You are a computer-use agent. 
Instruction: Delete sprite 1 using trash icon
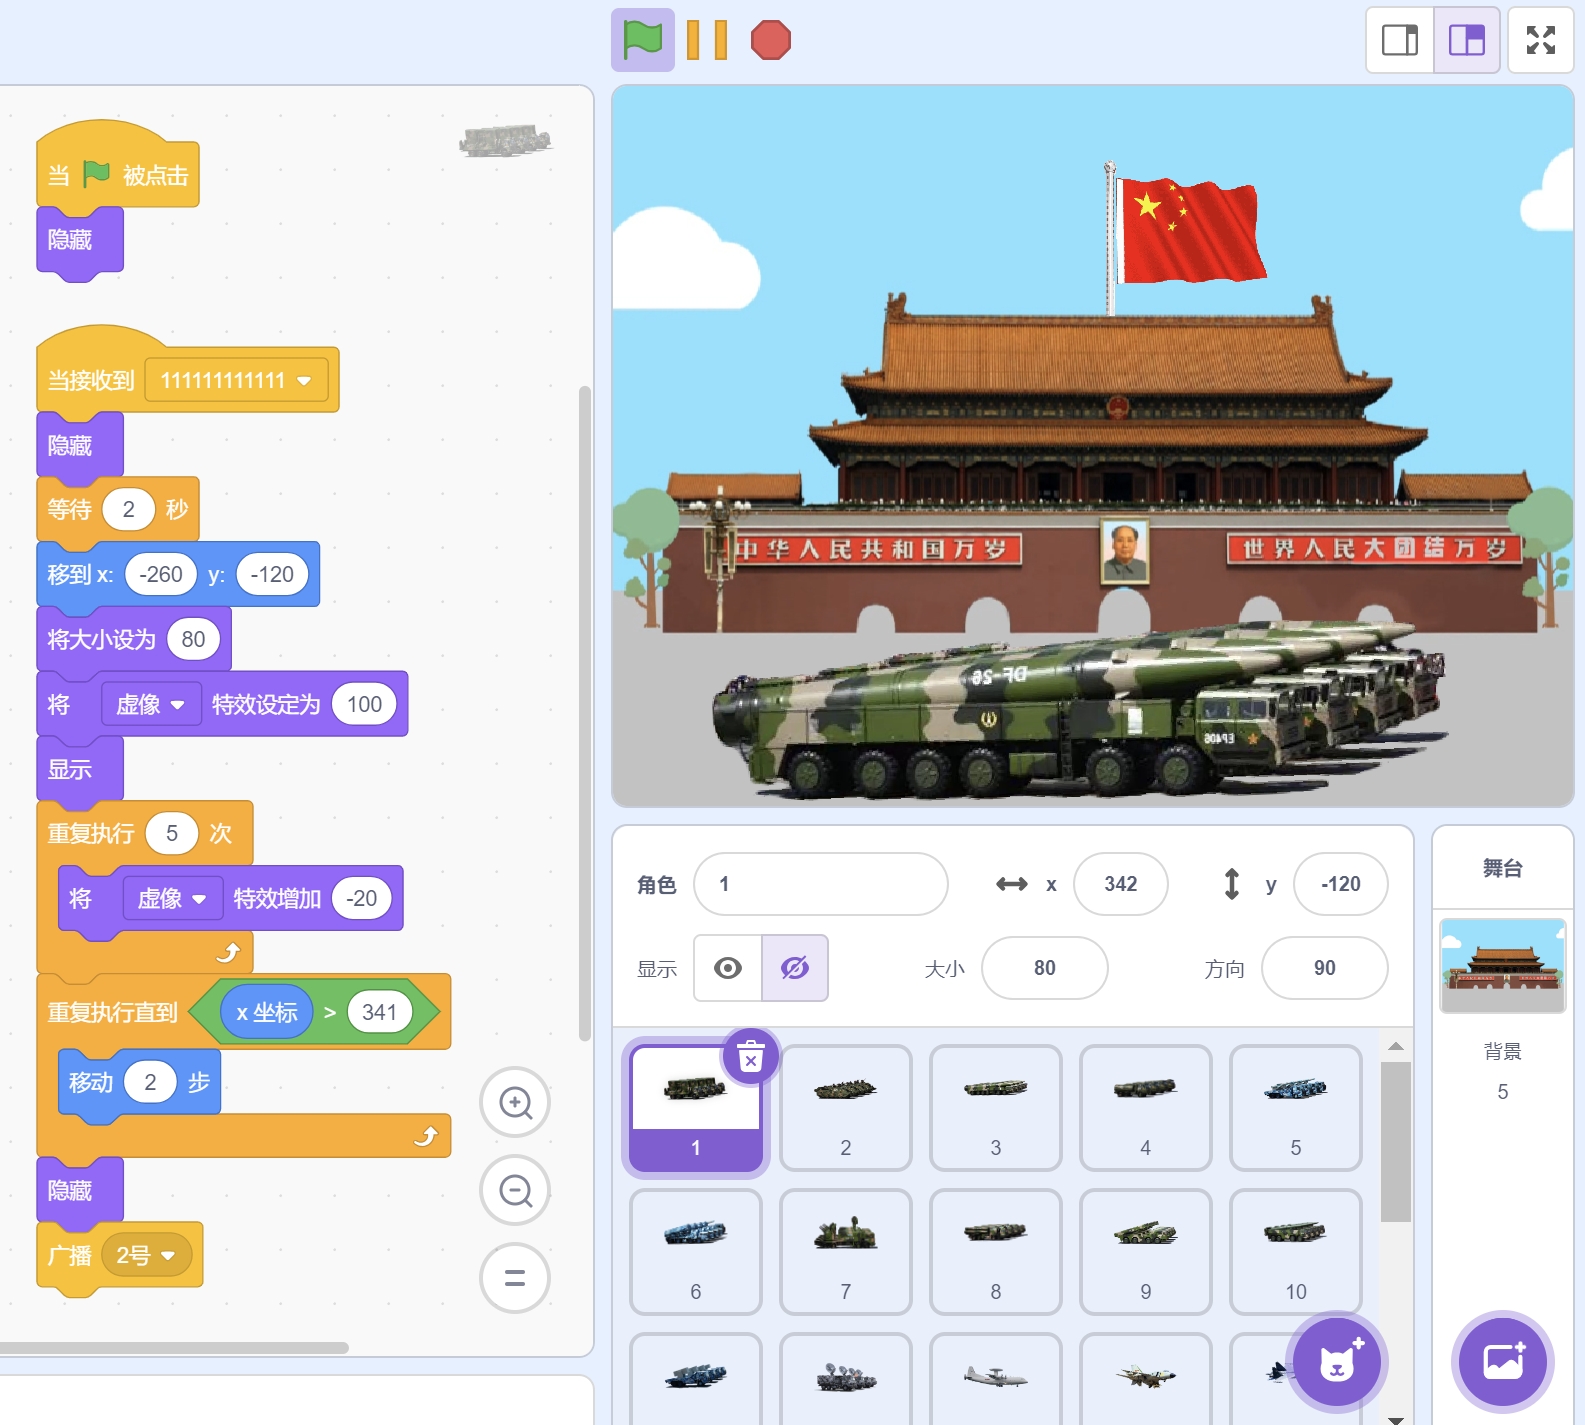point(750,1056)
